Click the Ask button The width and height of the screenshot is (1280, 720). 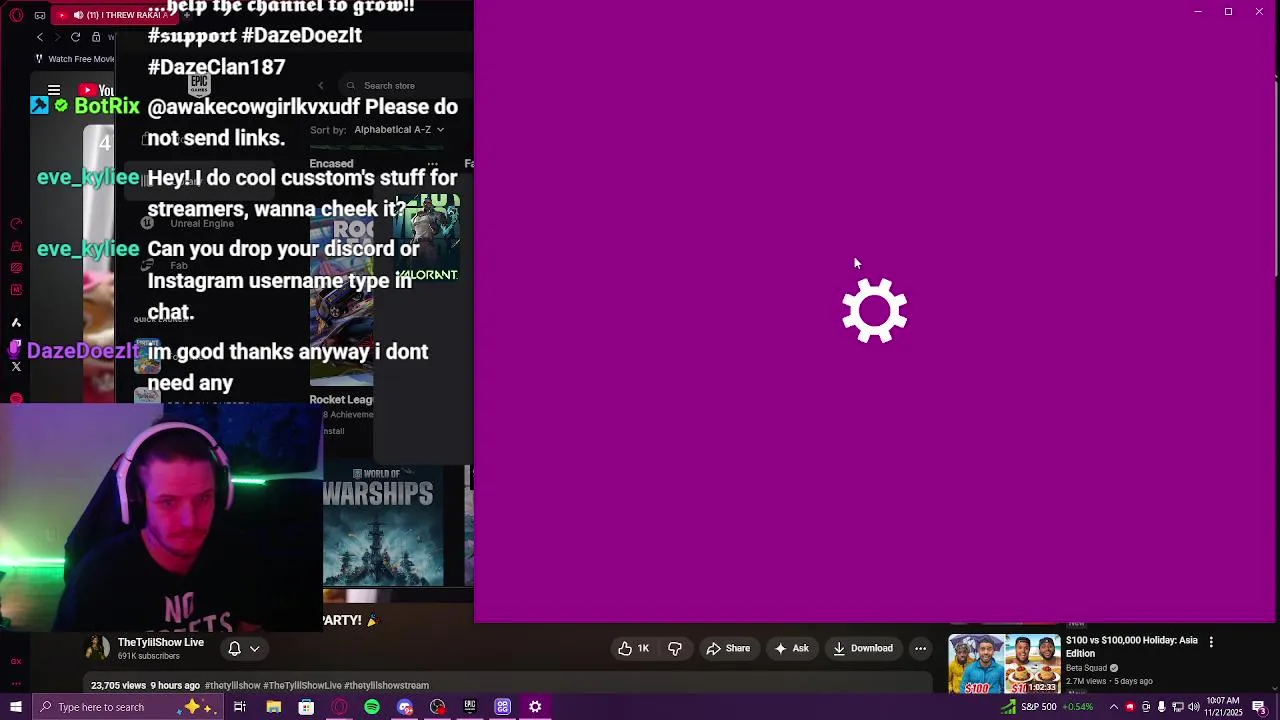click(x=791, y=648)
